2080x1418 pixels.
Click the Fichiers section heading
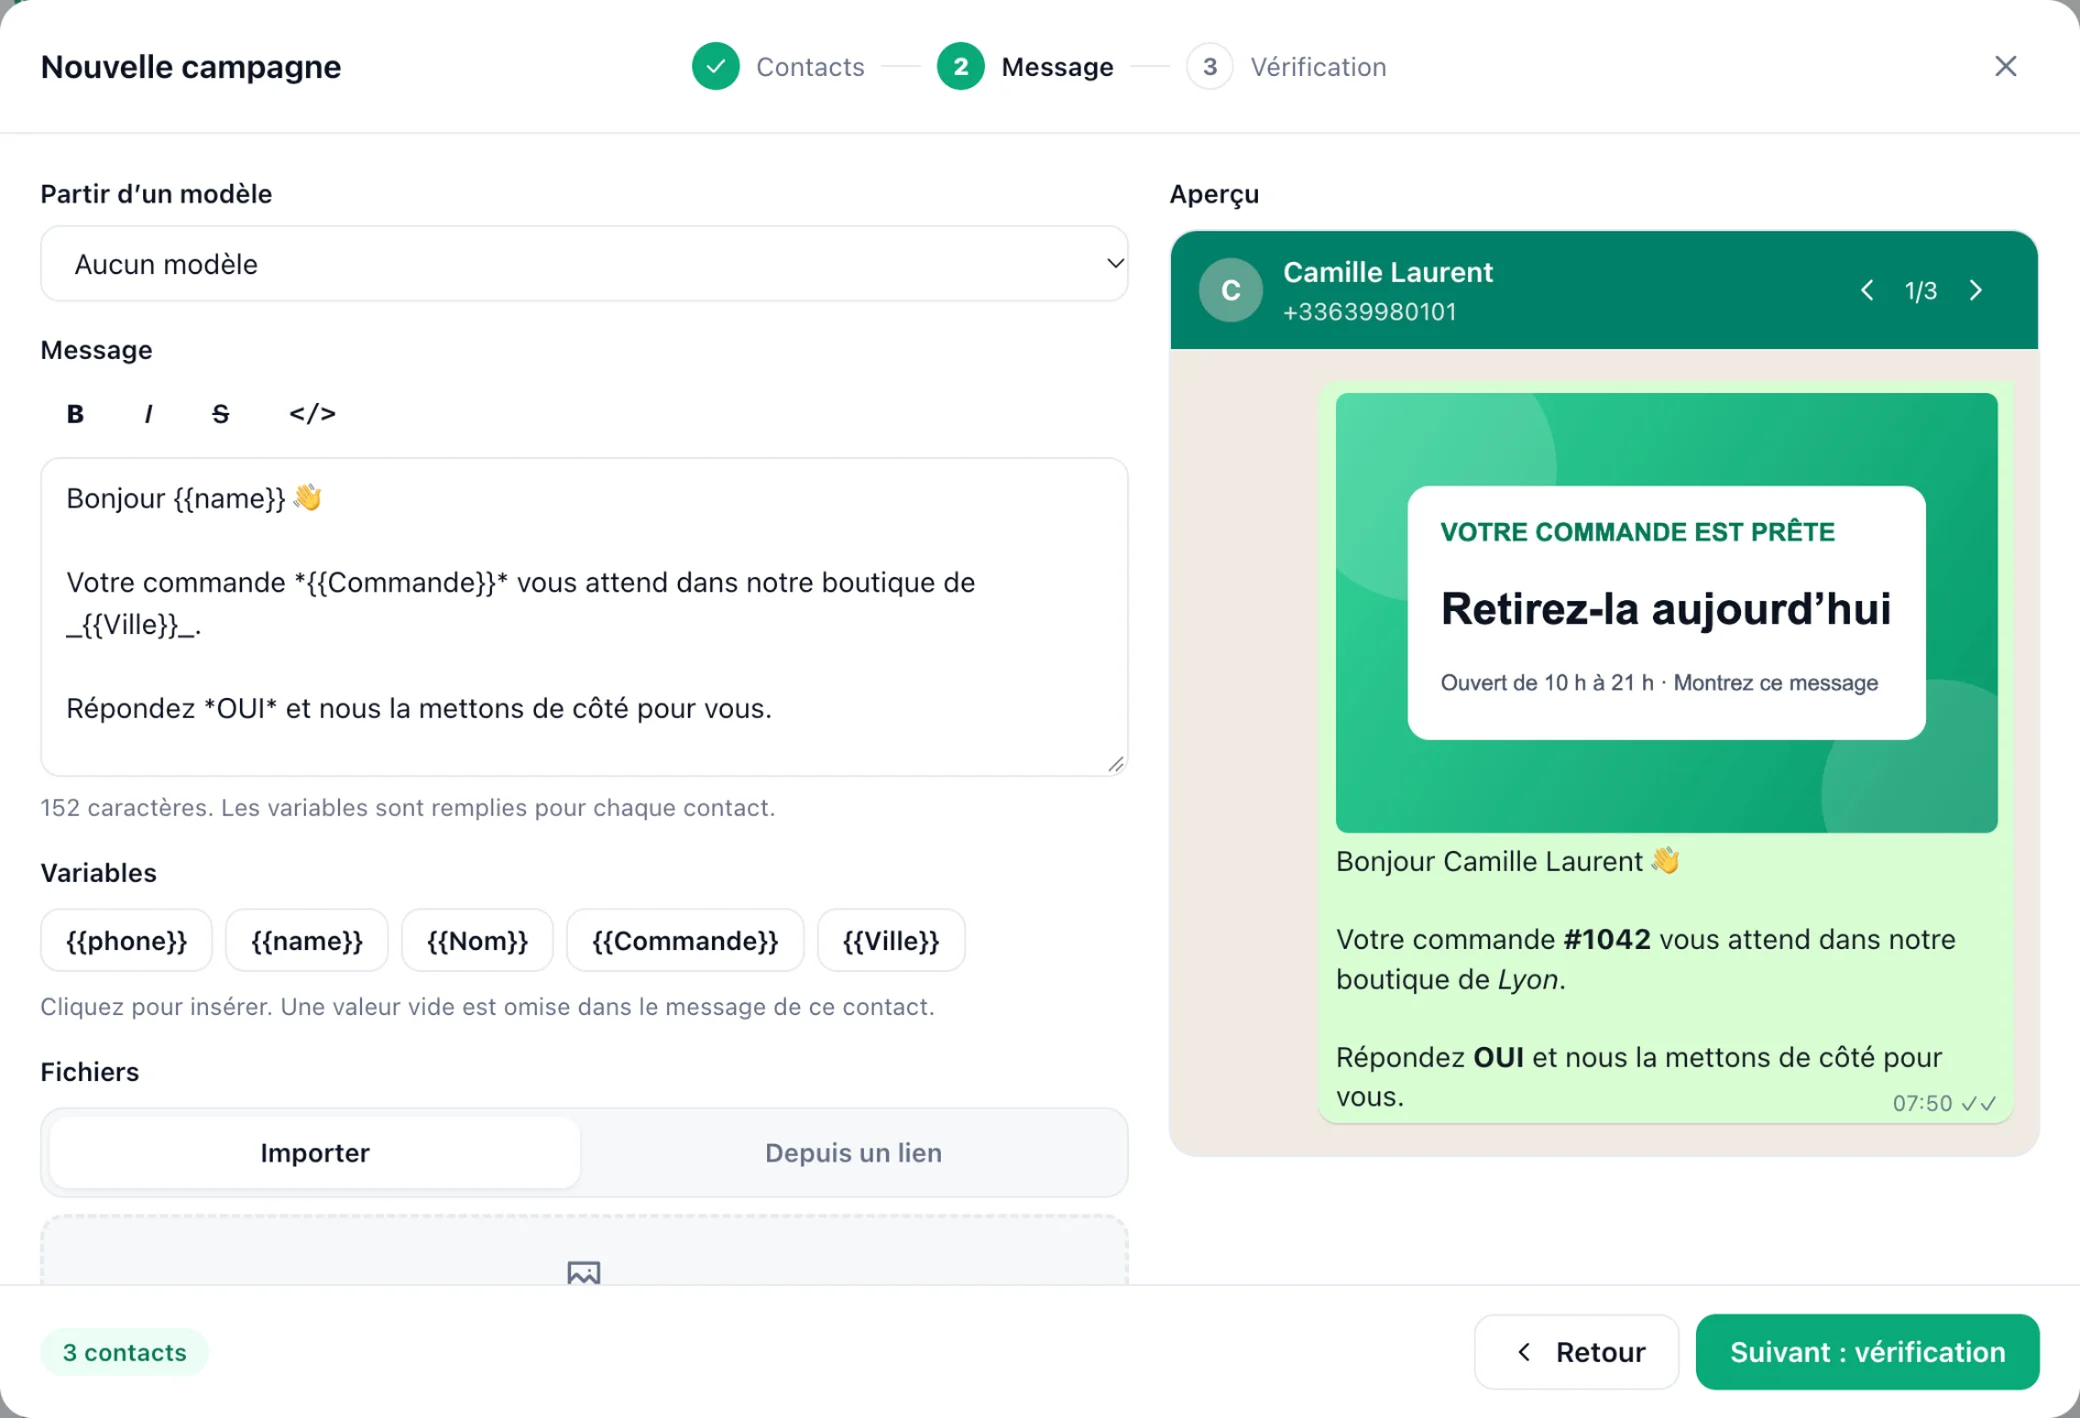click(89, 1072)
